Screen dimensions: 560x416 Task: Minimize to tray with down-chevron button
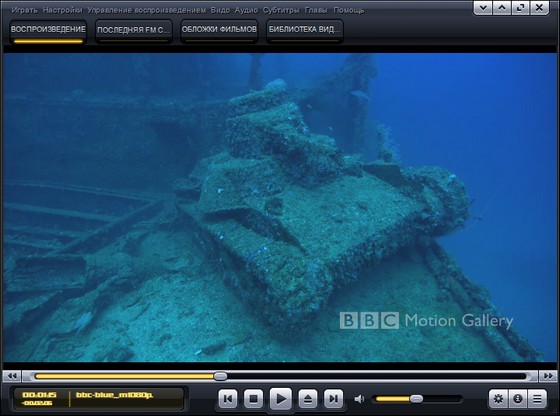point(483,8)
